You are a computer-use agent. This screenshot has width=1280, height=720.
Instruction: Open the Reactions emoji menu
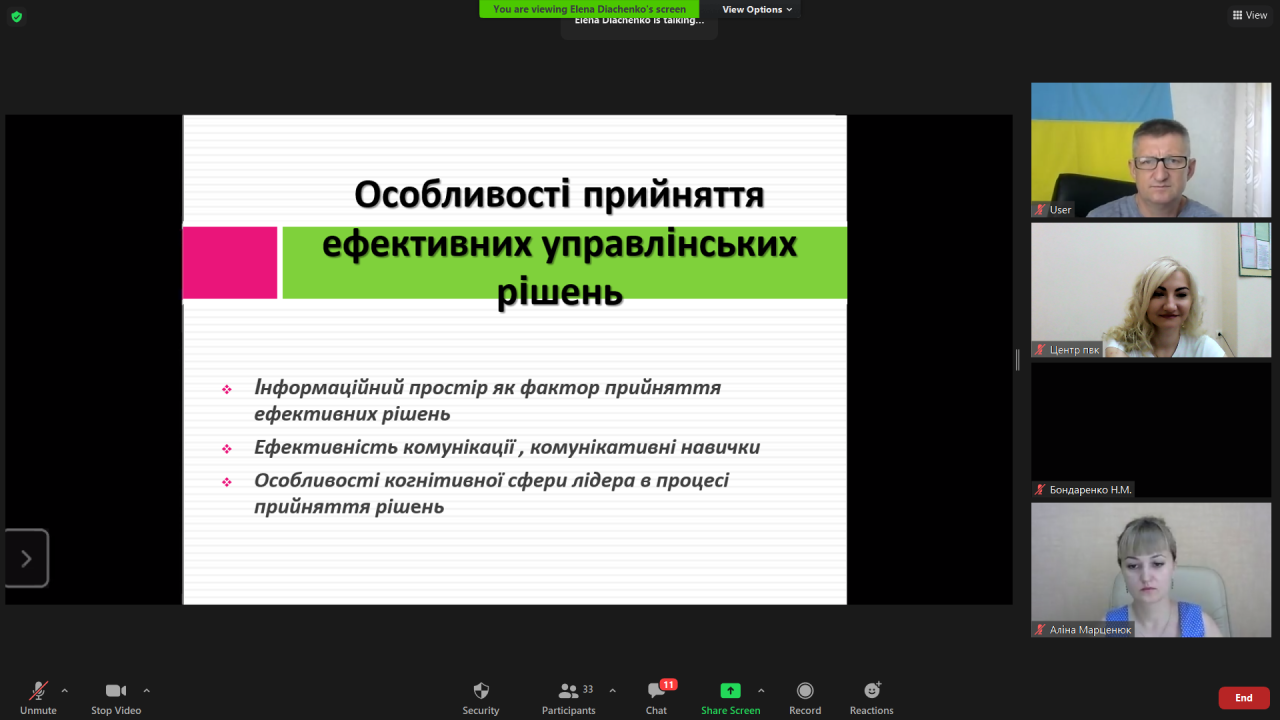[x=872, y=691]
